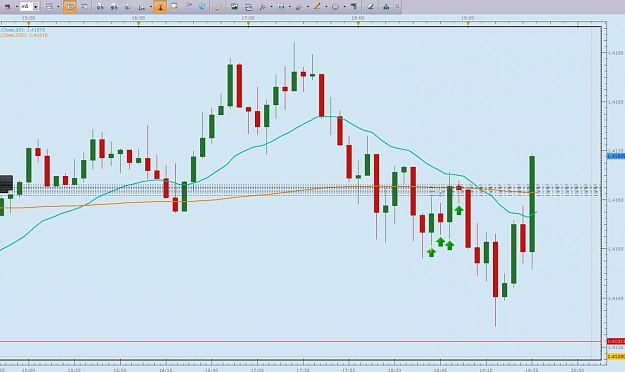Screen dimensions: 625x372
Task: Click the green tree icon
Action: 386,7
